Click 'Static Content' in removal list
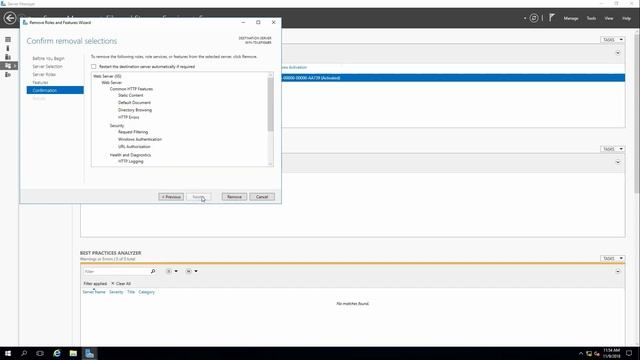Screen dimensions: 640x360 (131, 95)
